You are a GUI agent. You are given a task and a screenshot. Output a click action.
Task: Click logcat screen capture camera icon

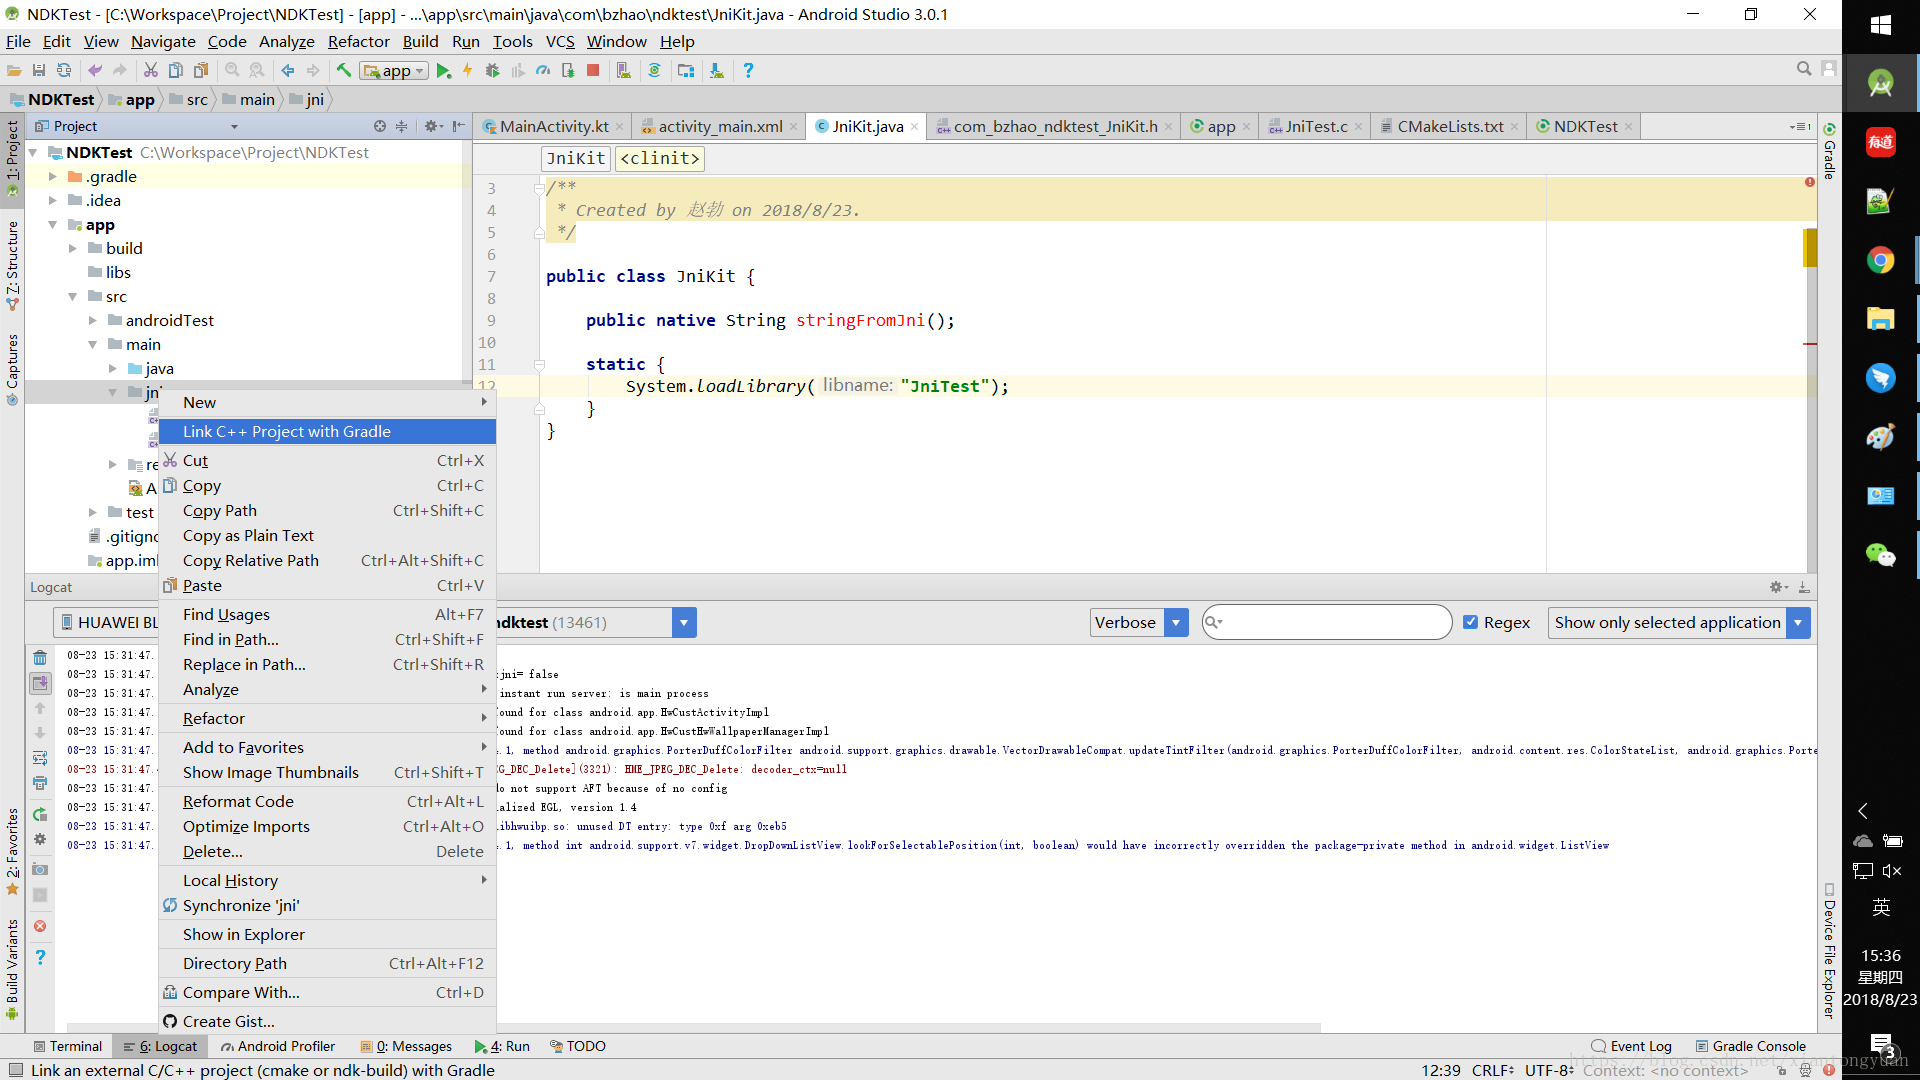coord(40,870)
